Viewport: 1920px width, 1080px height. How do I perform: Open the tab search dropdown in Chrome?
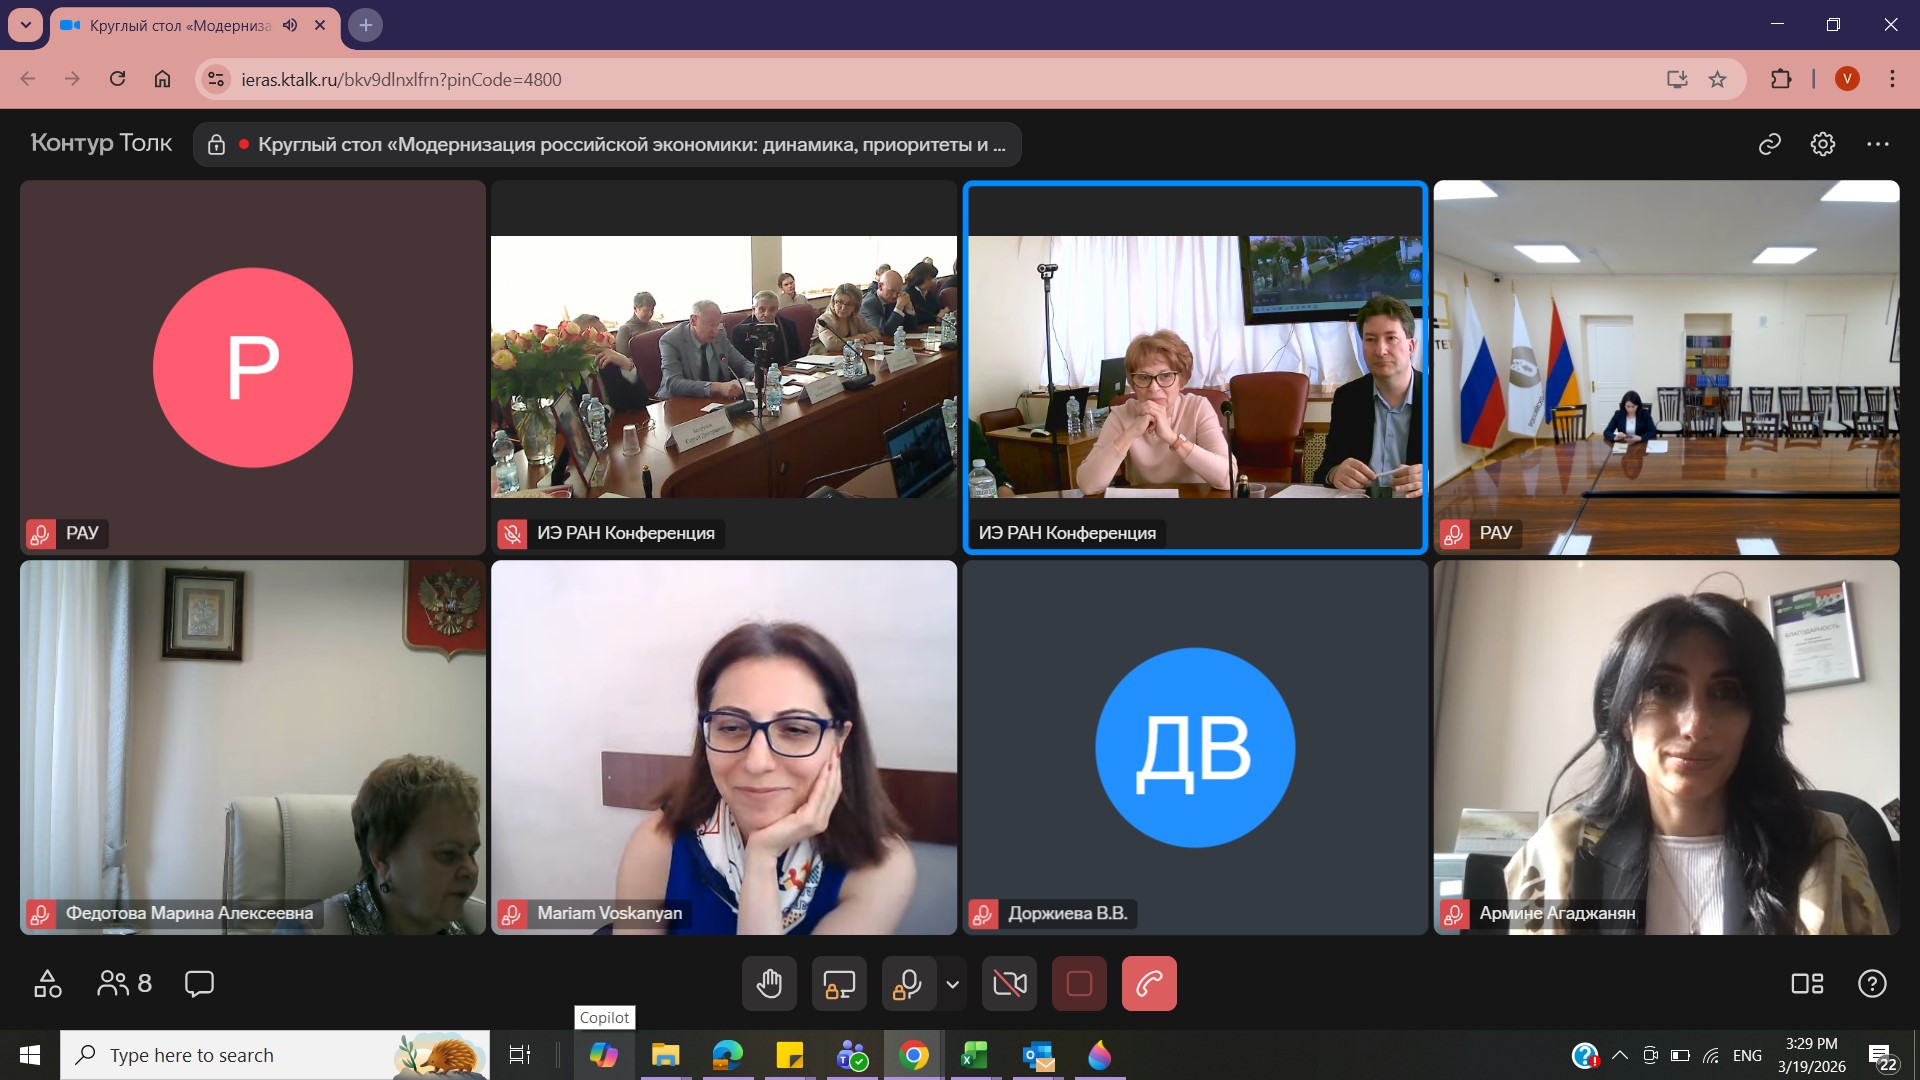point(25,25)
